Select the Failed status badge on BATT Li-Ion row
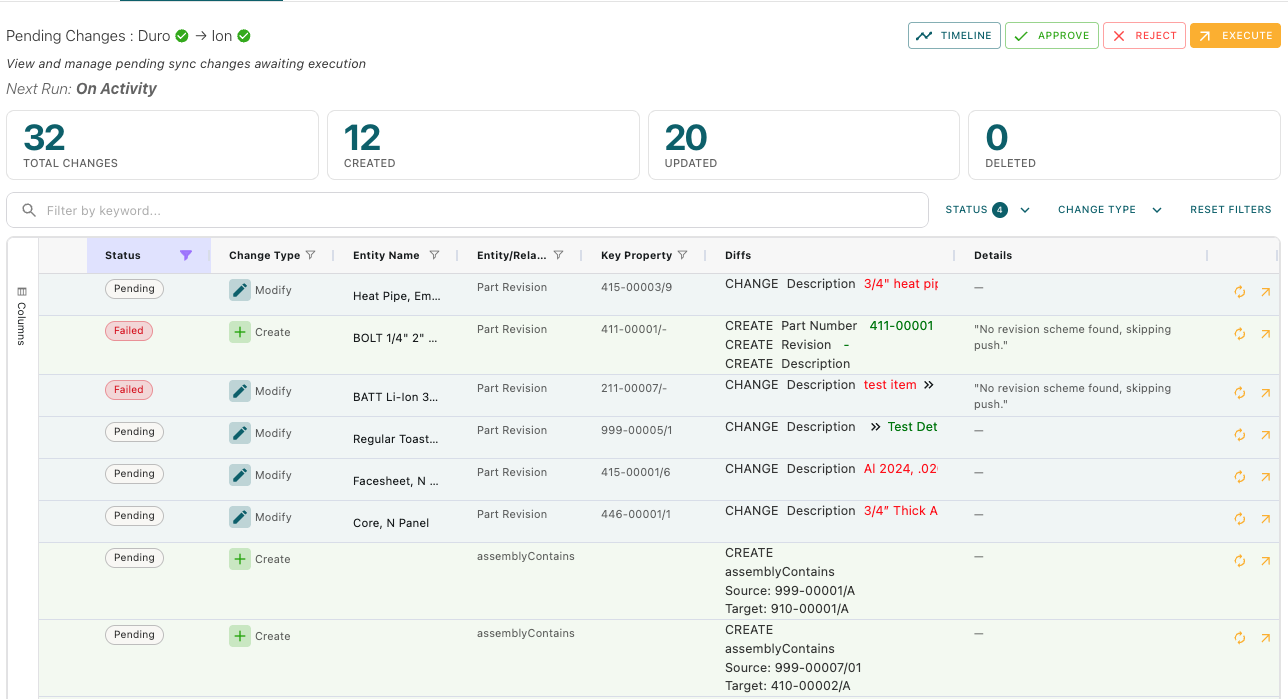1288x699 pixels. [x=129, y=390]
